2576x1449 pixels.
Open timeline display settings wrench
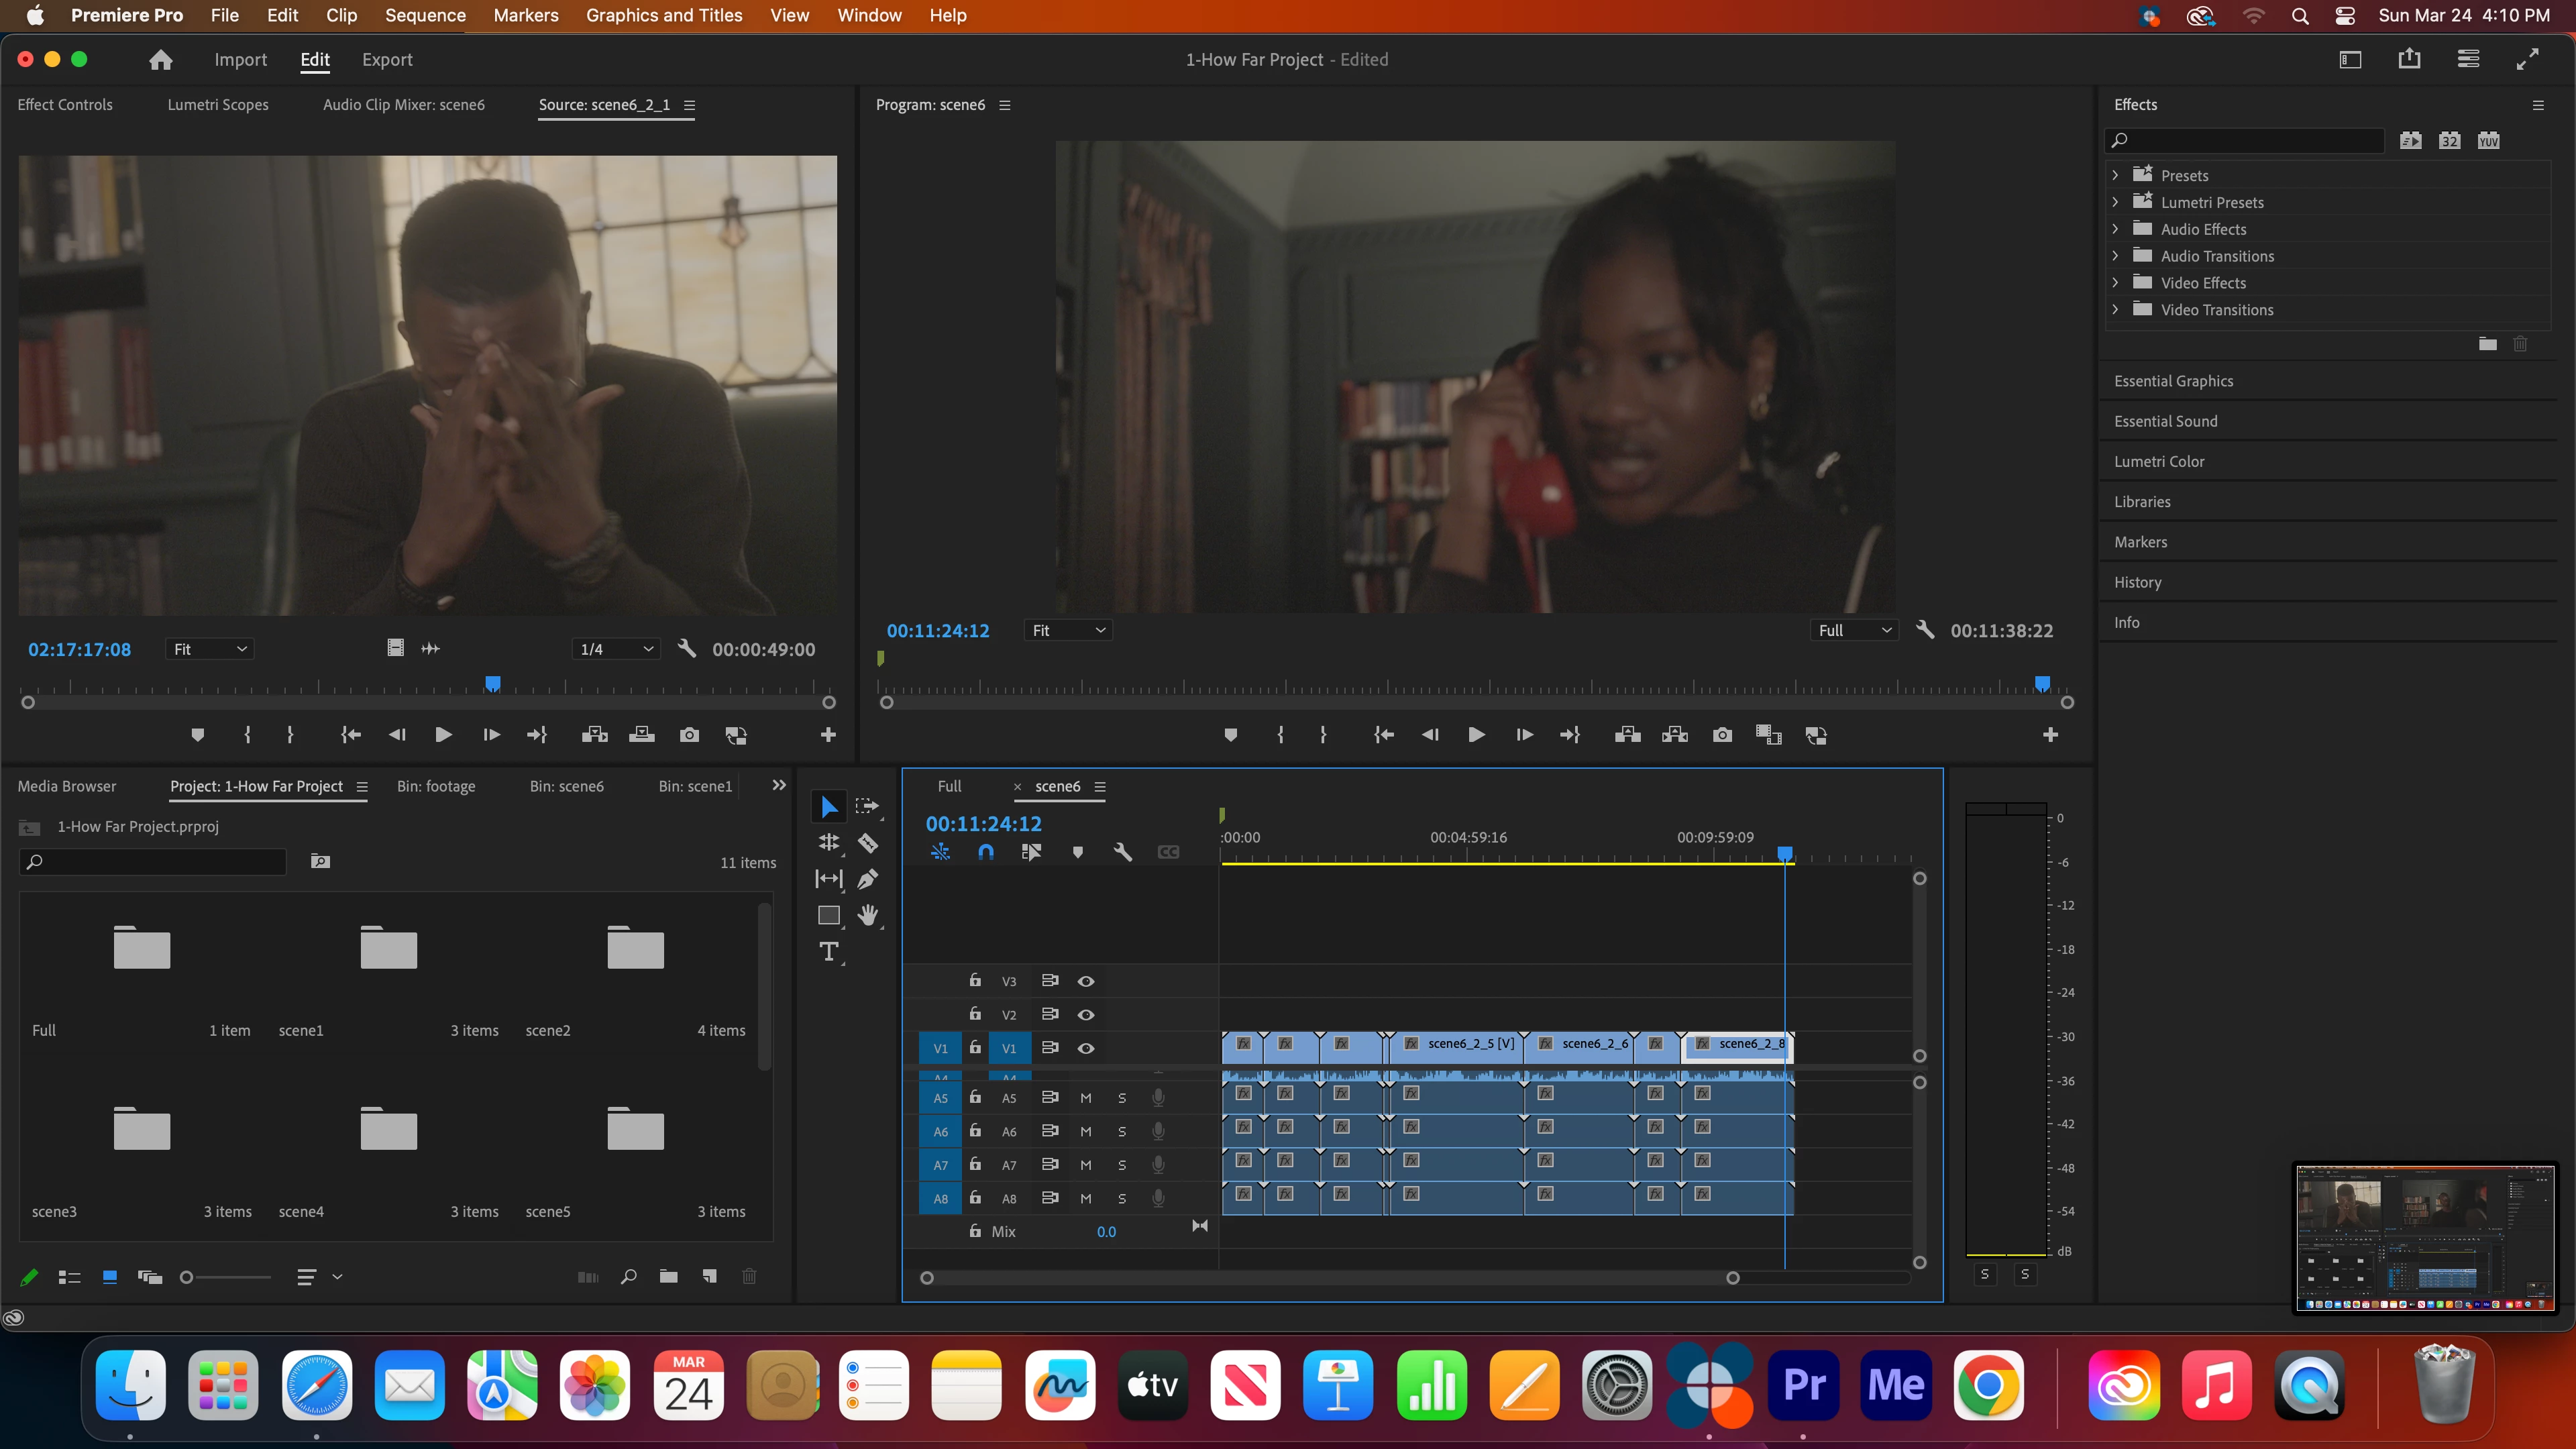1122,852
